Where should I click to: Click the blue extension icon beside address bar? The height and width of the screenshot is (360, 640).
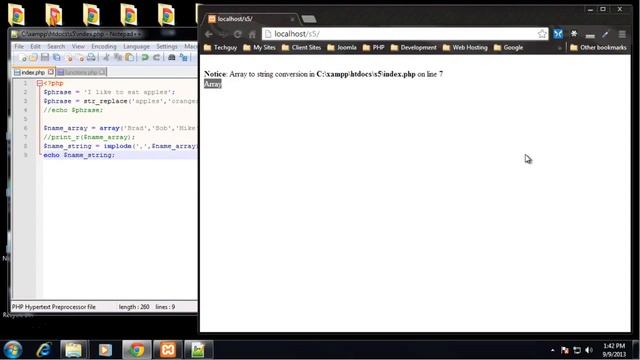pyautogui.click(x=558, y=34)
